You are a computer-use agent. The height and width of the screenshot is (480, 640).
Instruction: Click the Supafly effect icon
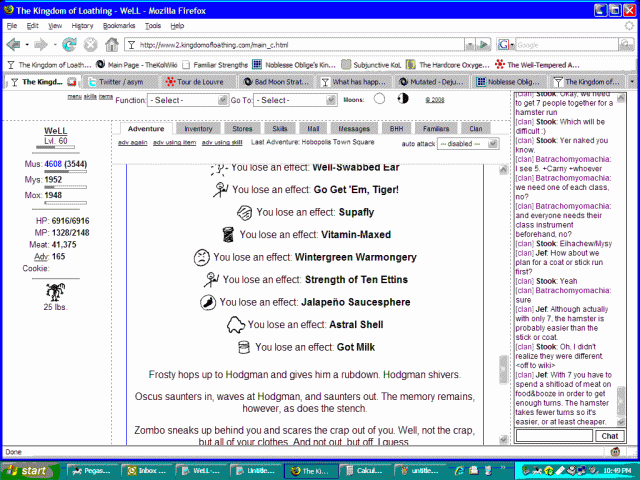pos(244,212)
